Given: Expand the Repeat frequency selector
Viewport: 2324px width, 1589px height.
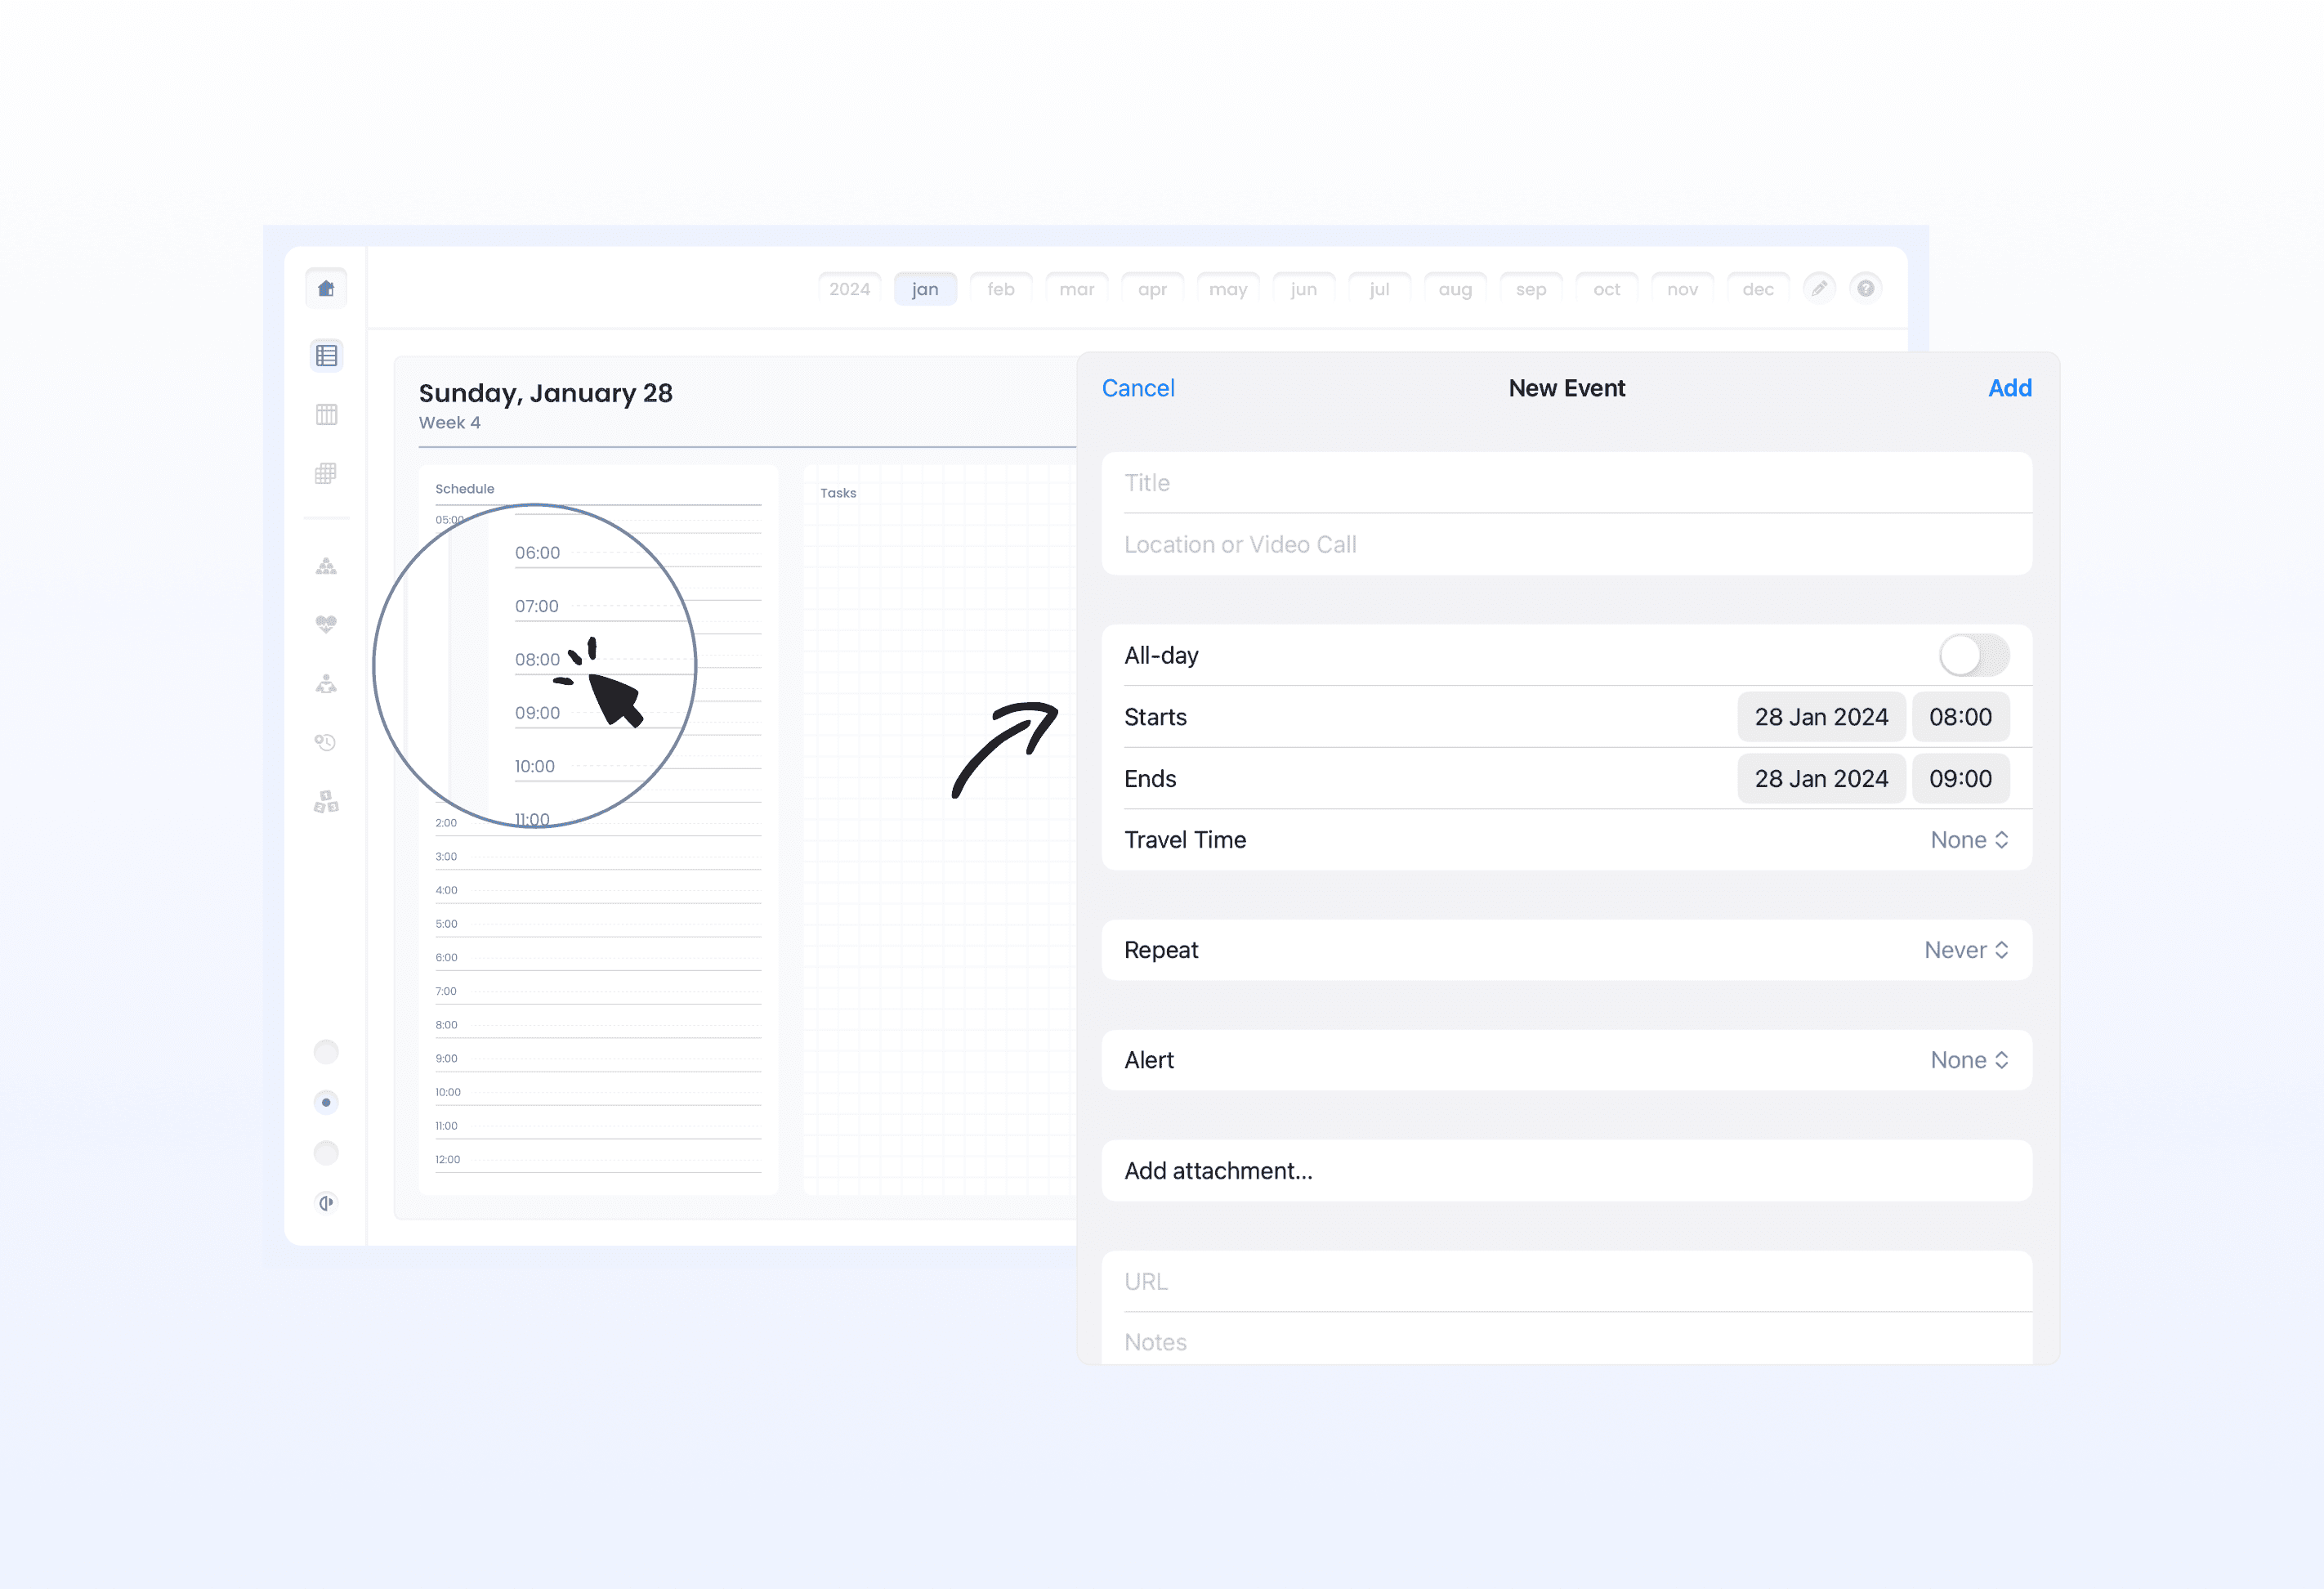Looking at the screenshot, I should pos(1965,950).
